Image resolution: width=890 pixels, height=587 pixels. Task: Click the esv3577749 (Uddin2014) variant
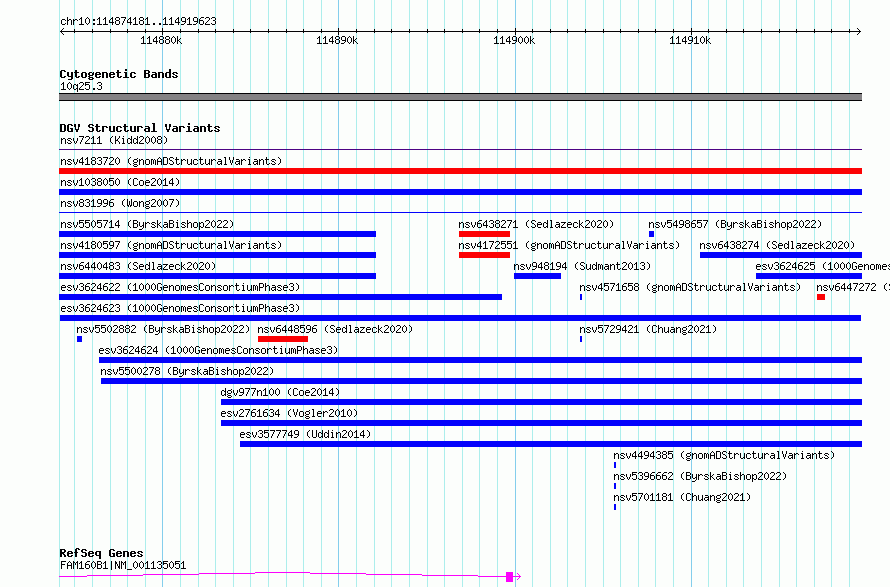coord(551,444)
